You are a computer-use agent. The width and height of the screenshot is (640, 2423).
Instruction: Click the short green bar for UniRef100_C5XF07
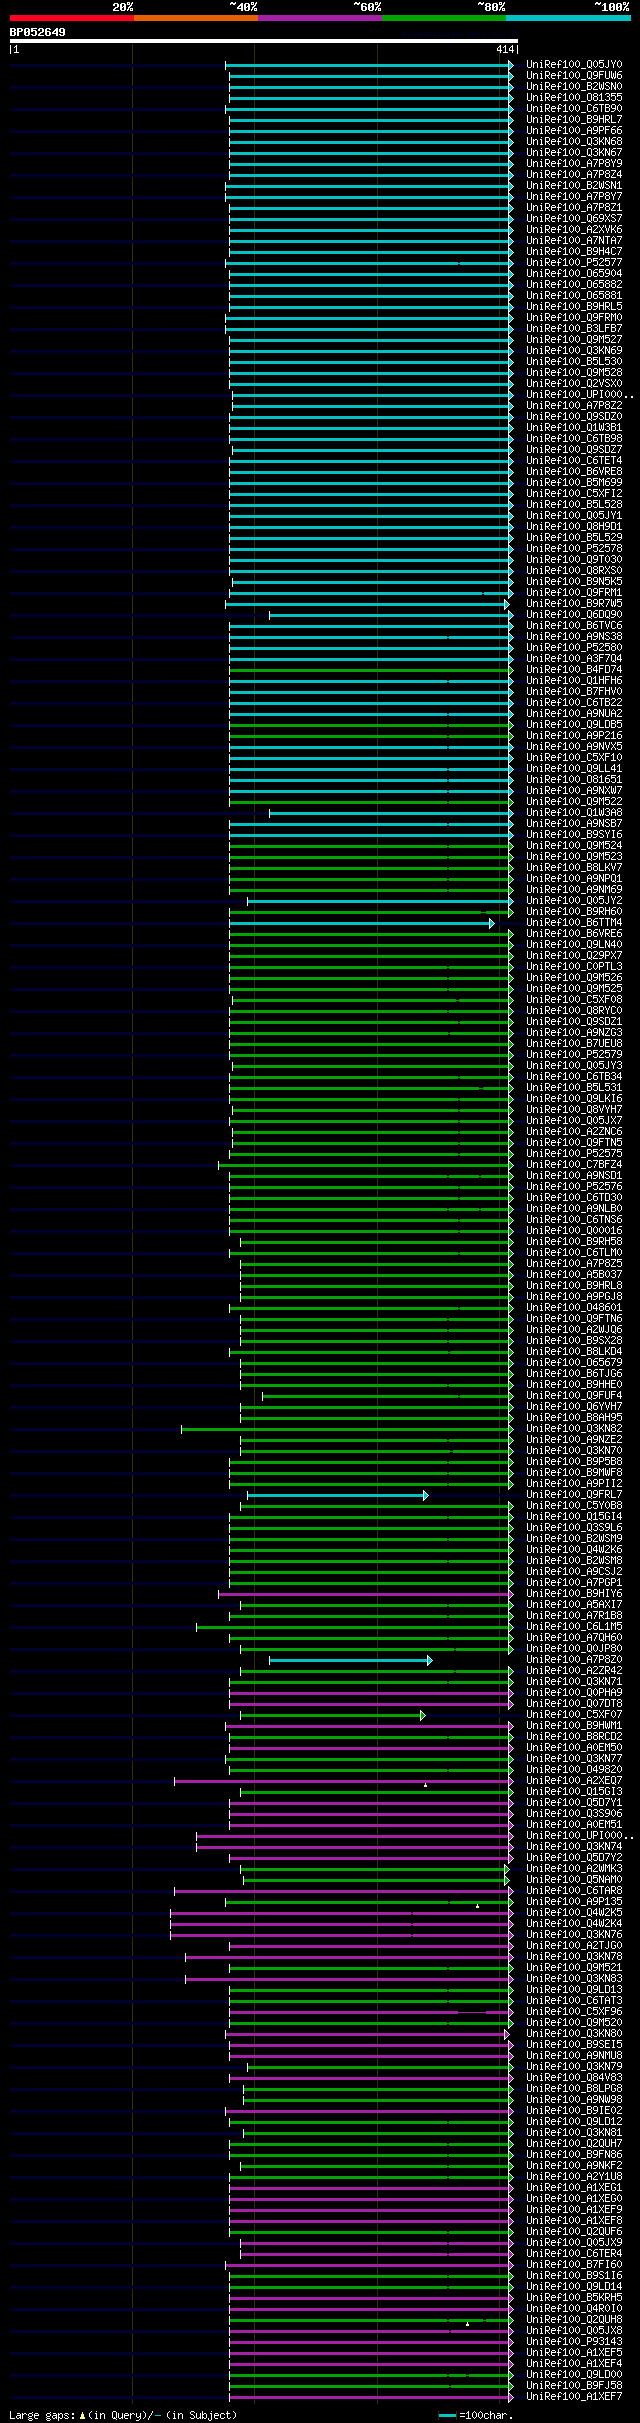pyautogui.click(x=333, y=1715)
